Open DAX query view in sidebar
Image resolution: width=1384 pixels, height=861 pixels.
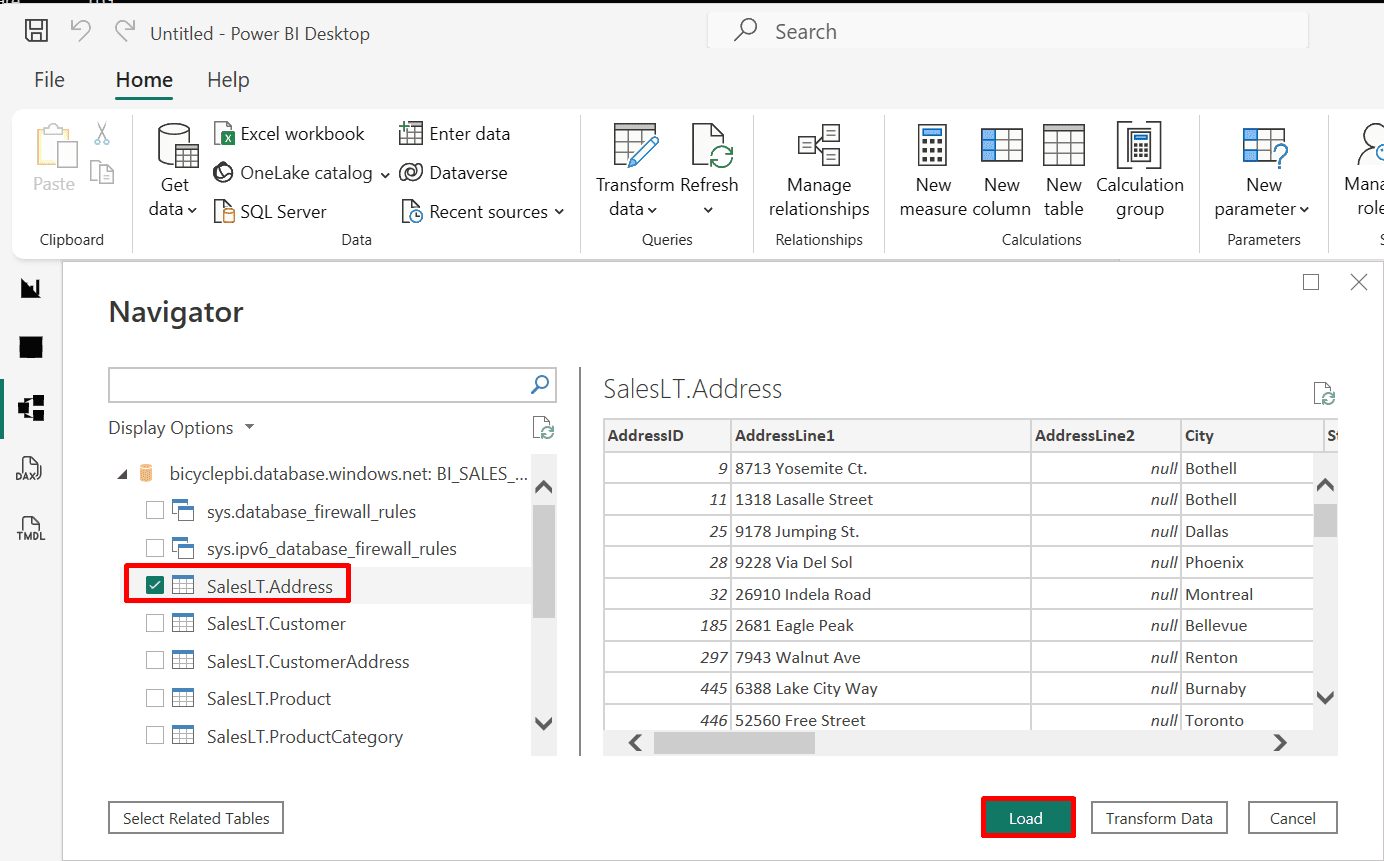[31, 469]
